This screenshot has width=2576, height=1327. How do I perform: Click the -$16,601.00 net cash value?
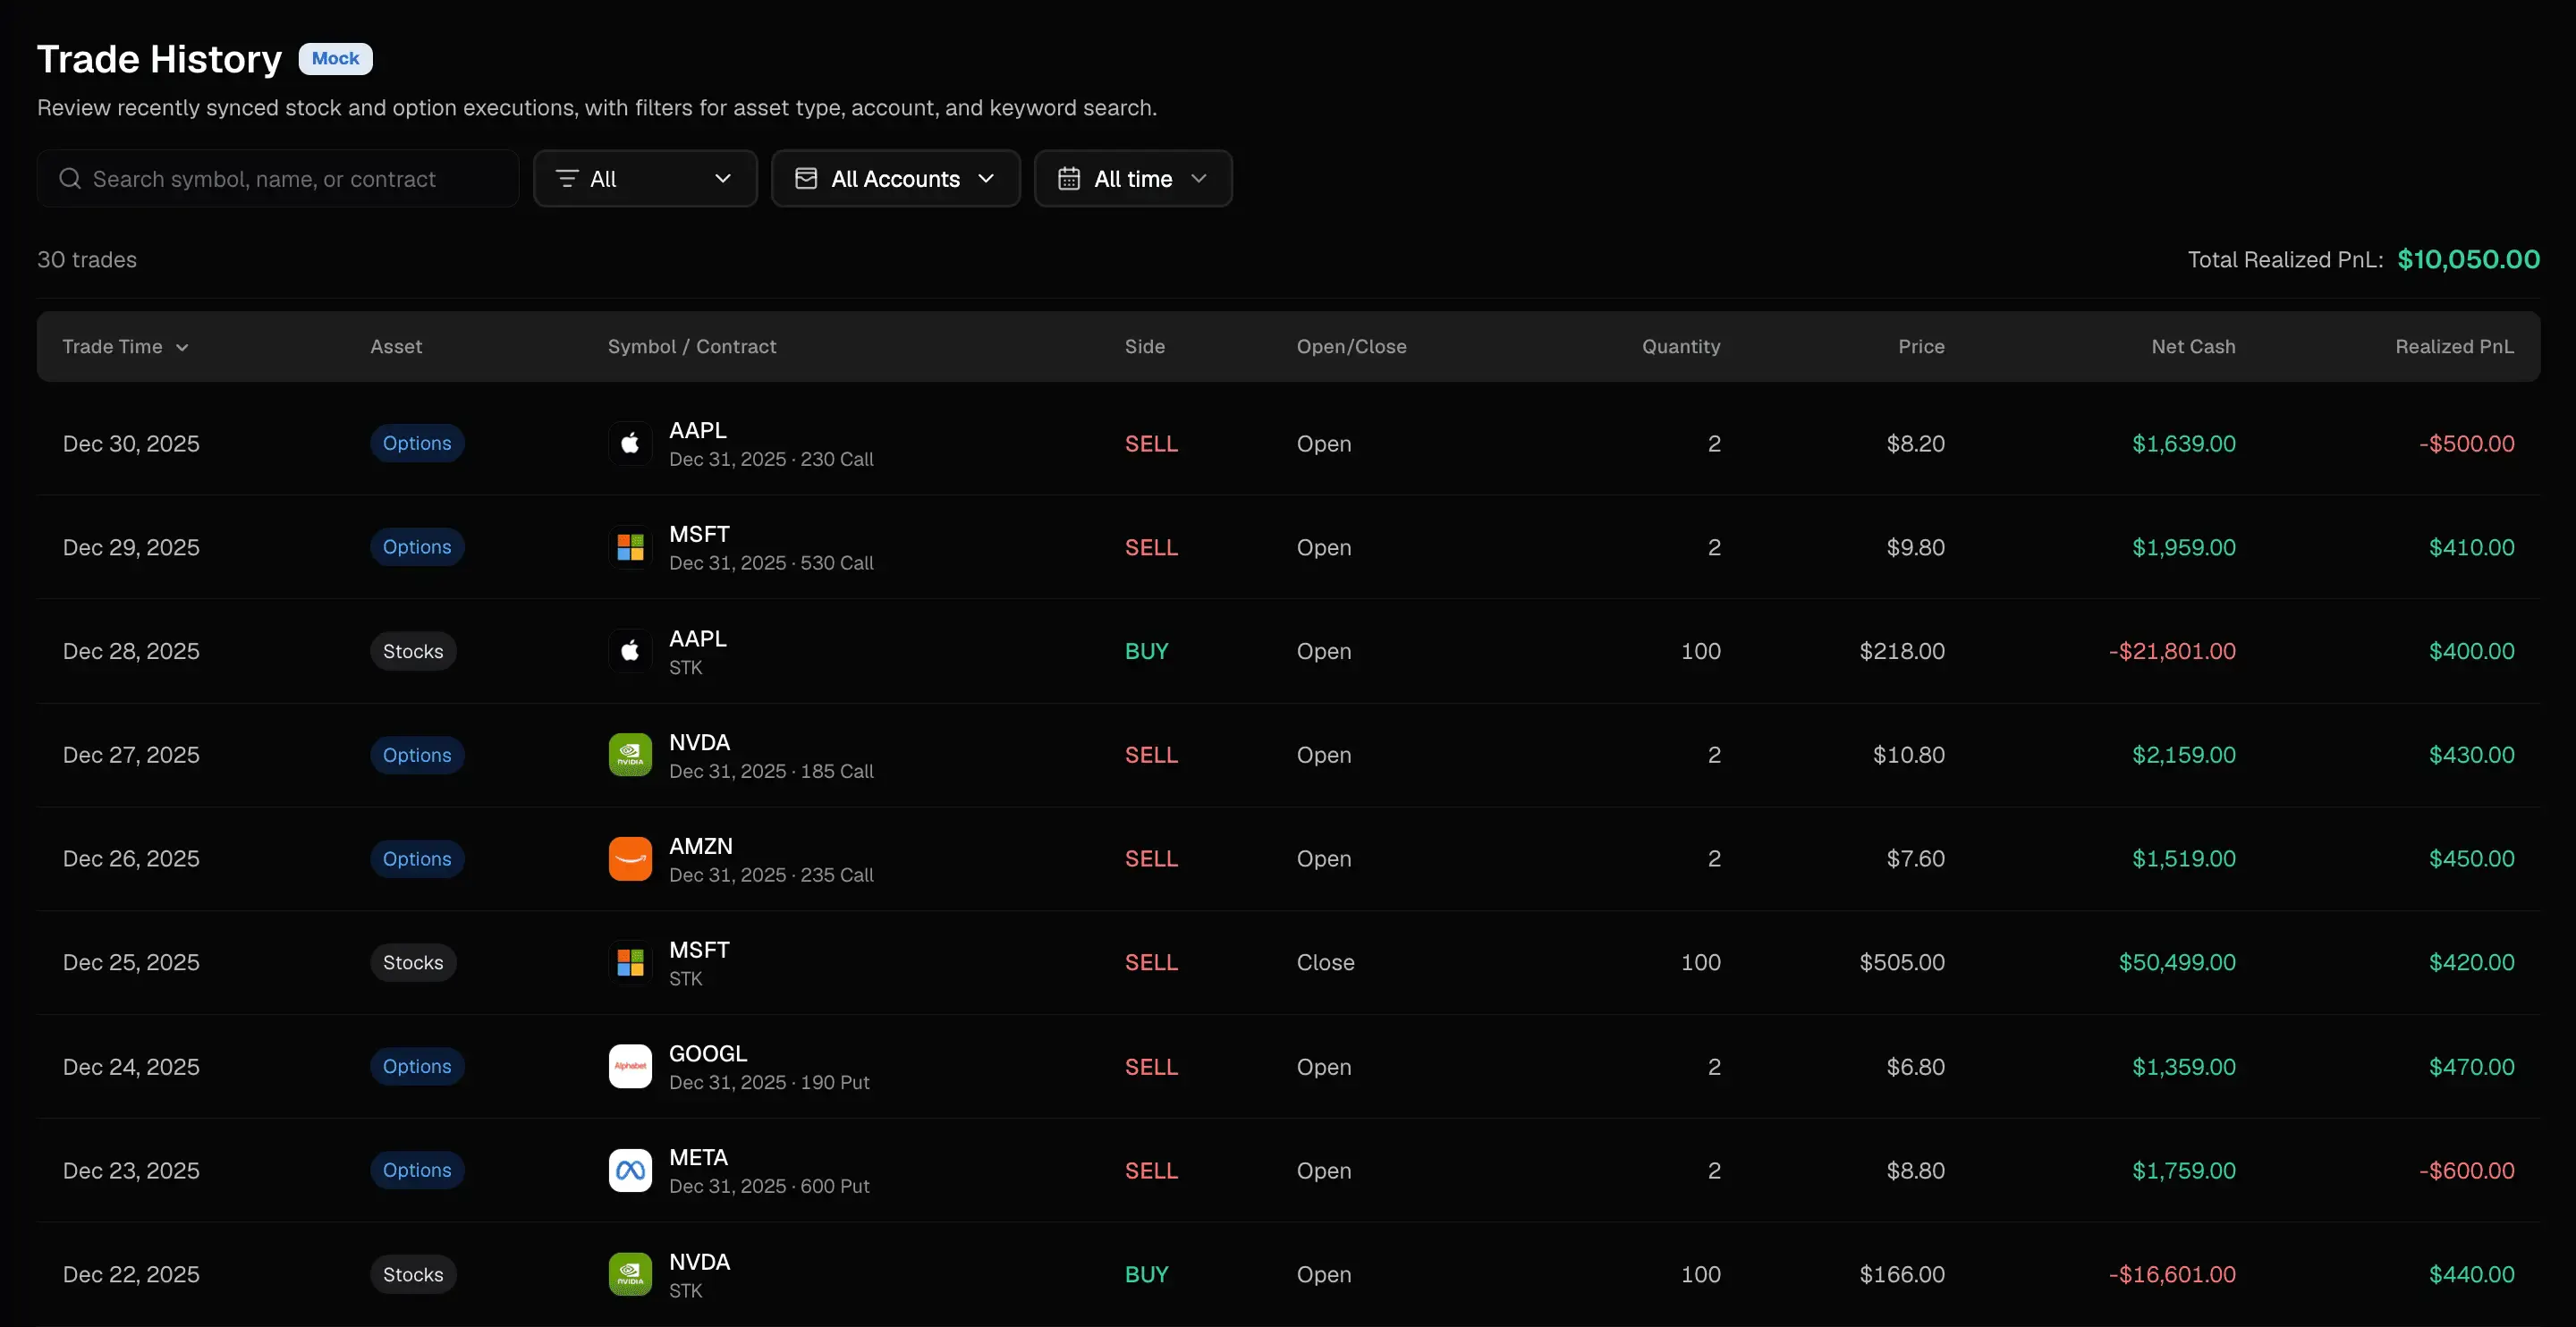pyautogui.click(x=2172, y=1274)
